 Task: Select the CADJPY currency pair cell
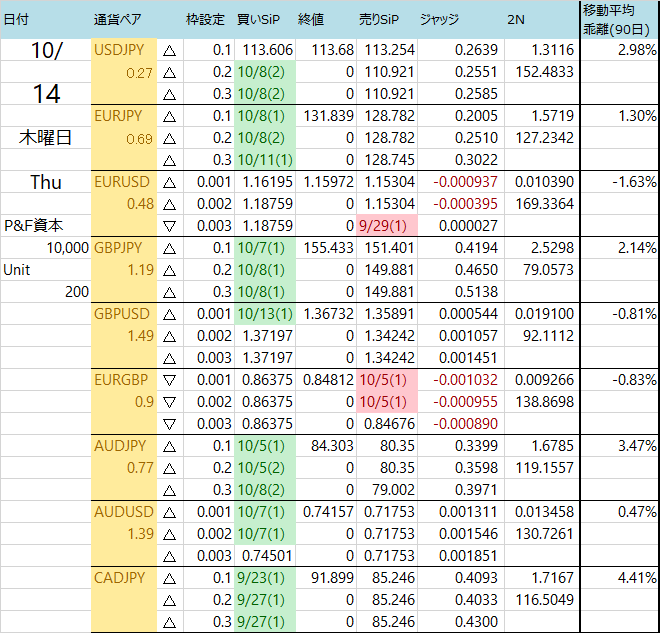(x=124, y=577)
